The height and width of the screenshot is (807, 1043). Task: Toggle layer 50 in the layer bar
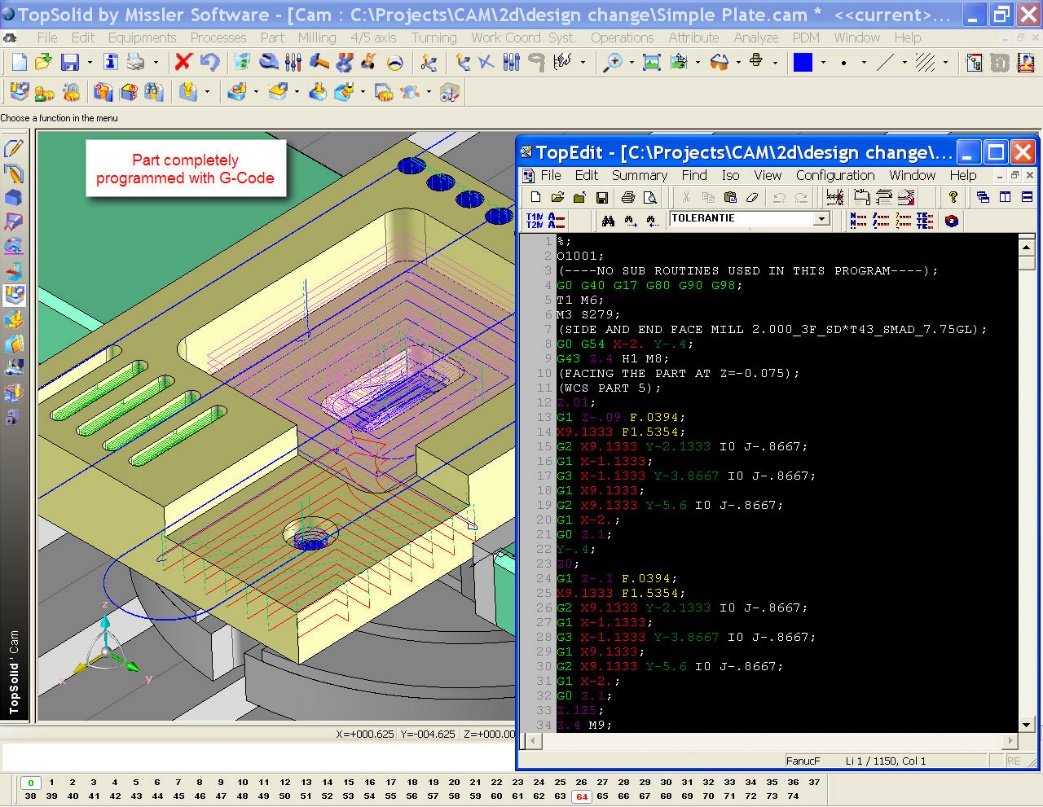click(285, 796)
